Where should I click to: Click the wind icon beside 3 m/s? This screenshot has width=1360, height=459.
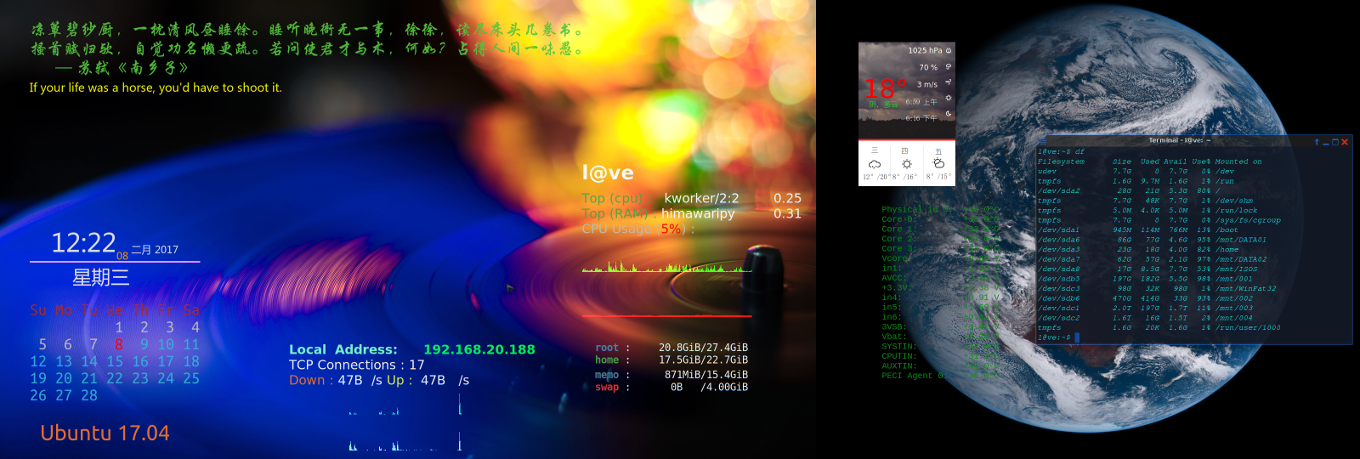(x=948, y=84)
